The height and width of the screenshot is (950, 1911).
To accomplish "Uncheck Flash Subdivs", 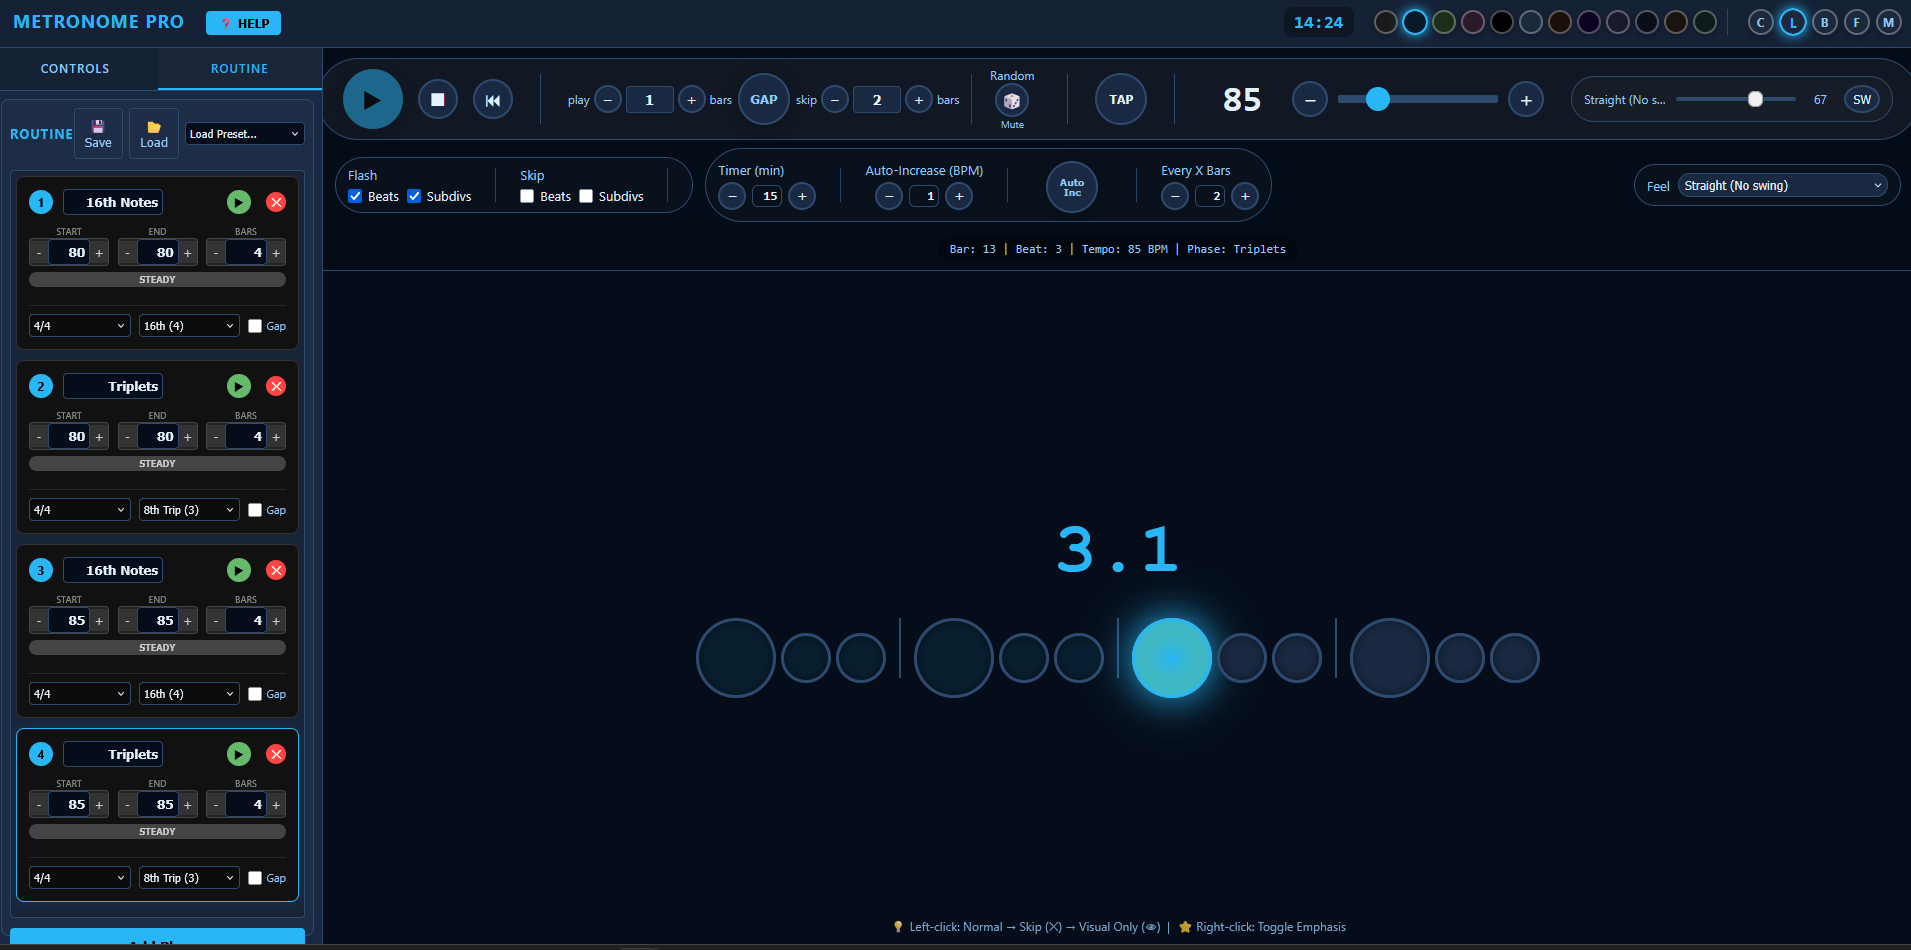I will point(414,196).
